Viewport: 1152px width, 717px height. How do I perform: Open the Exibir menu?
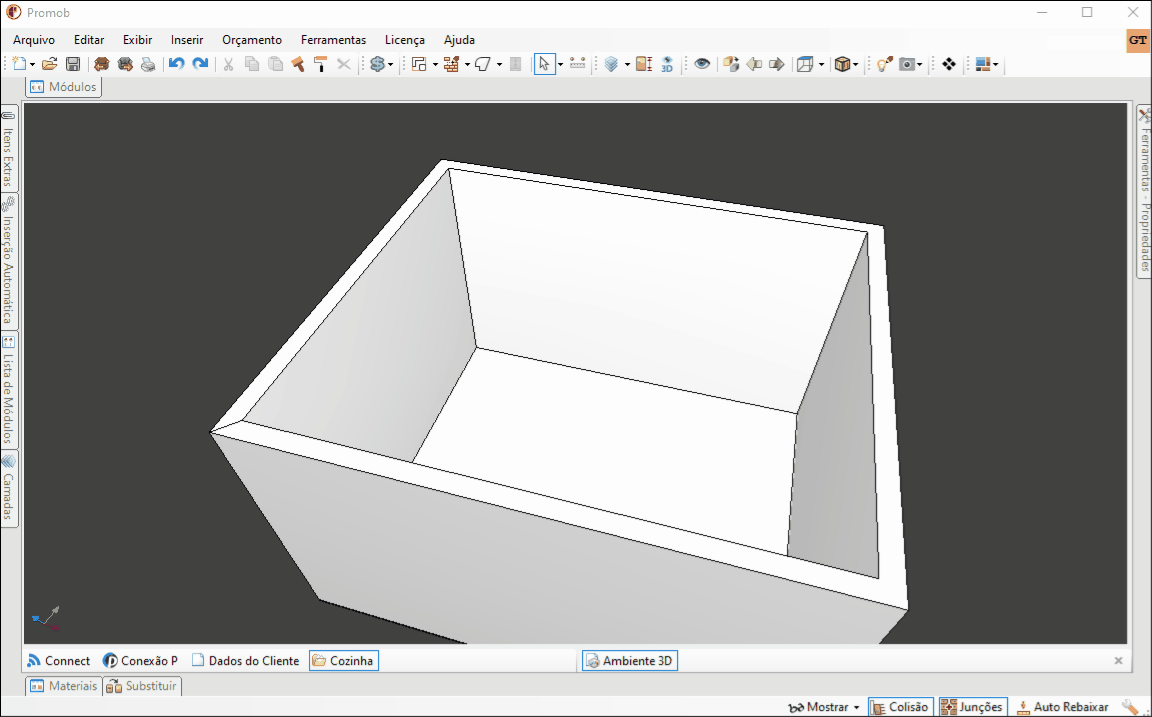pyautogui.click(x=137, y=40)
